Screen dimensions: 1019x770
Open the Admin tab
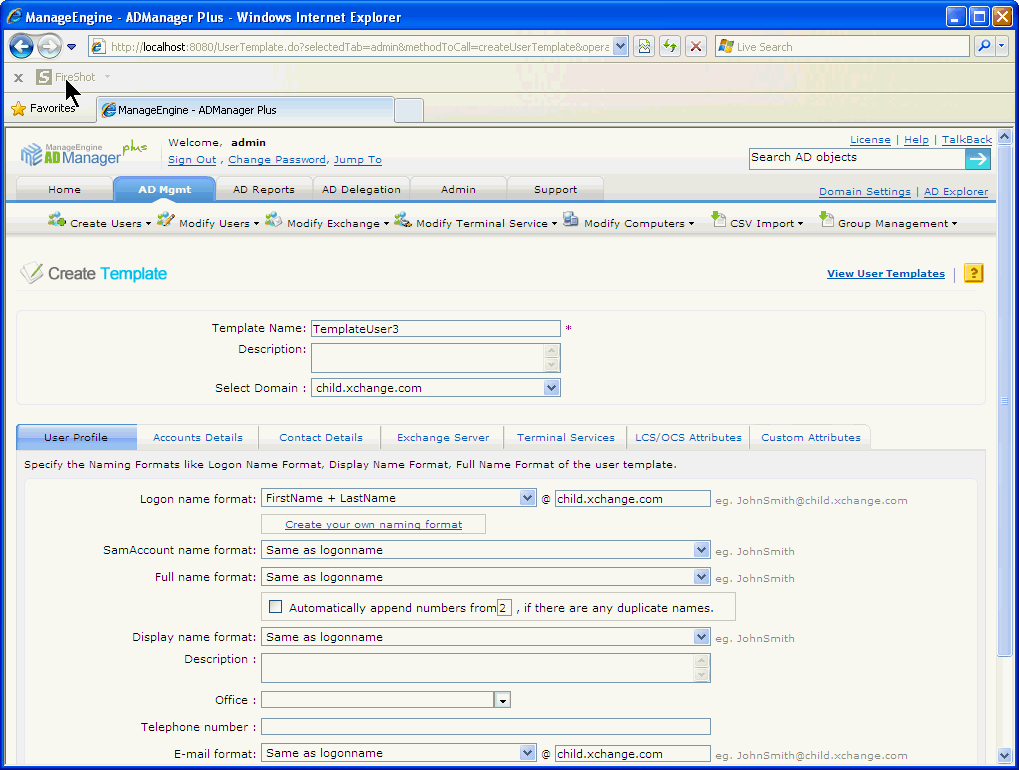click(458, 189)
